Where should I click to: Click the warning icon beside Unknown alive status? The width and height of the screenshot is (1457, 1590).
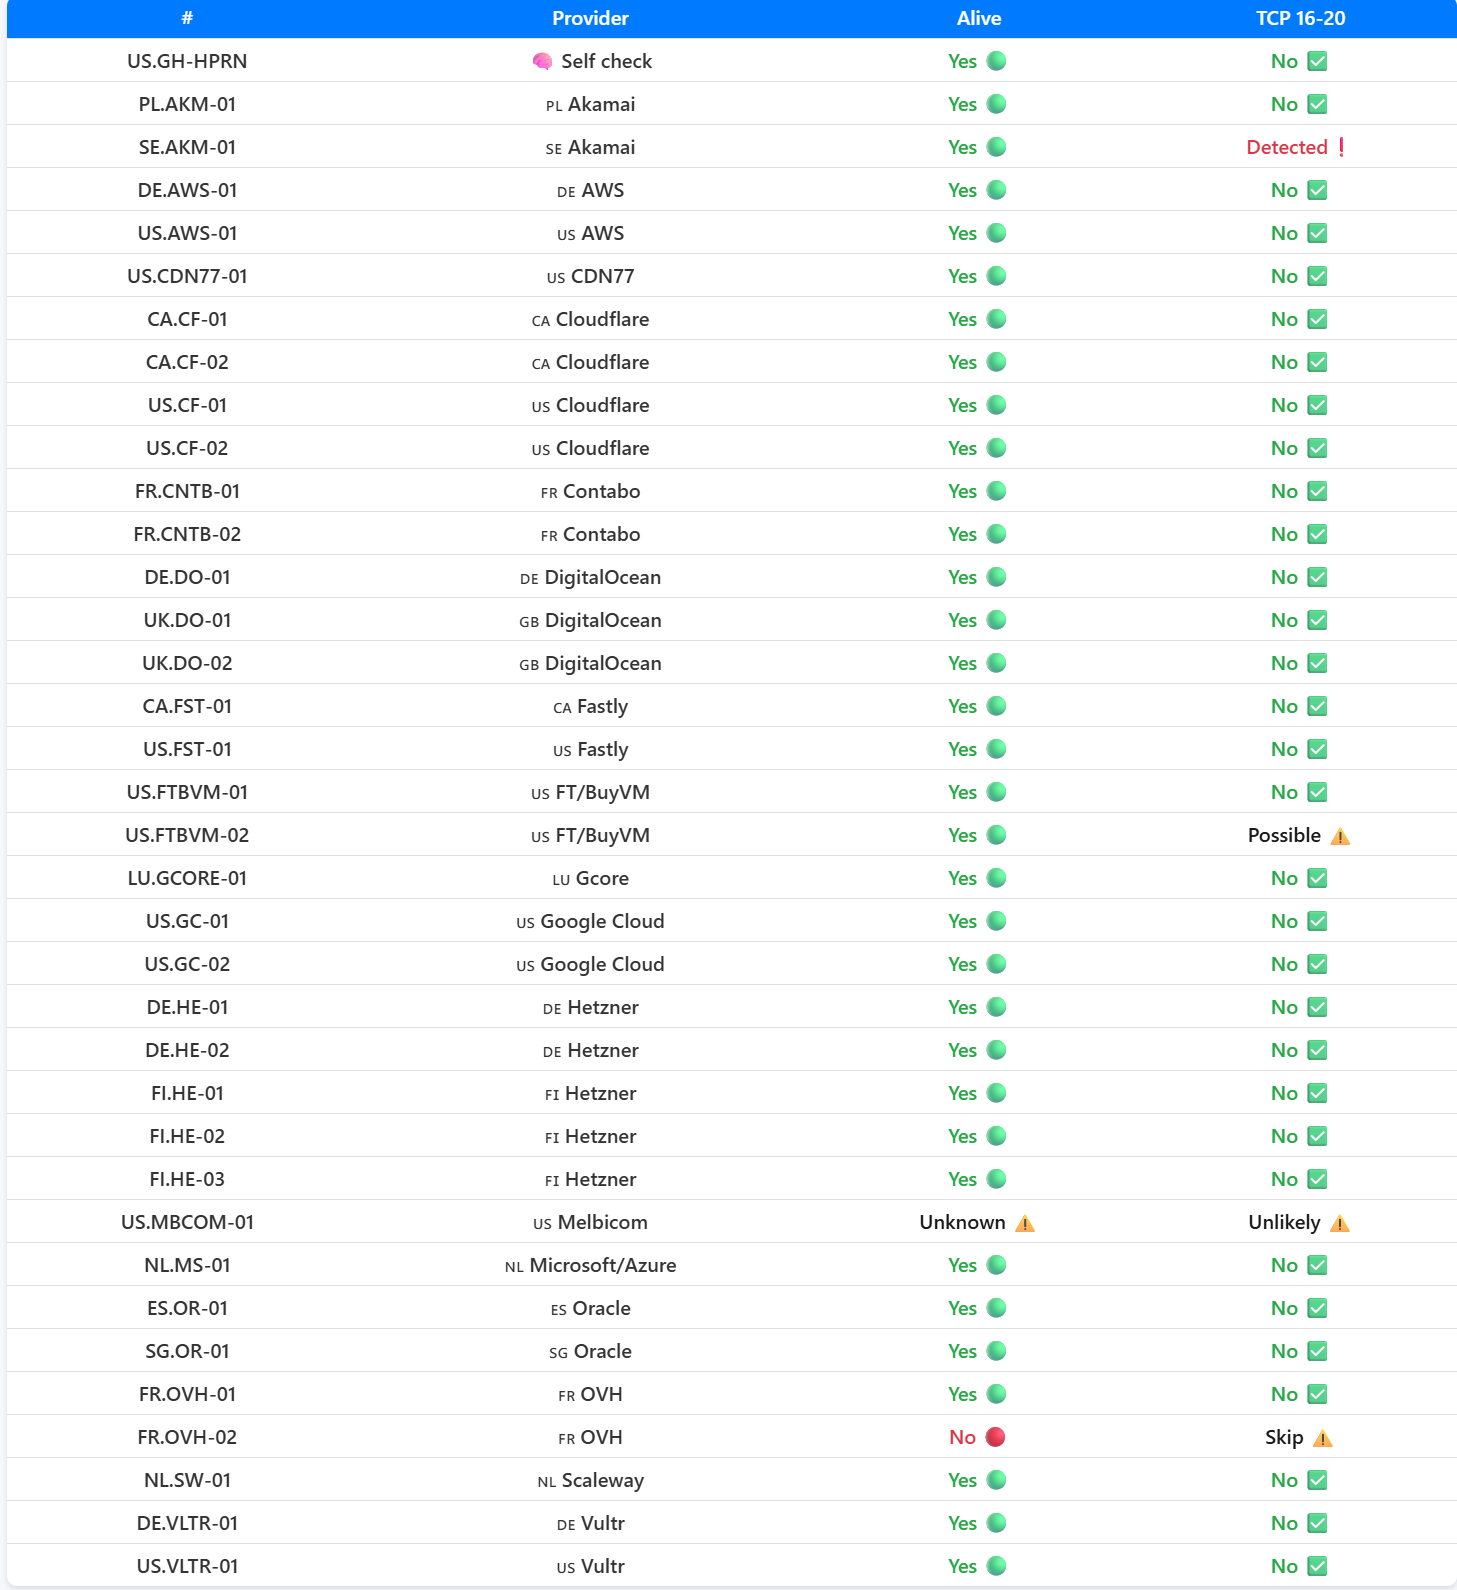(x=1024, y=1223)
